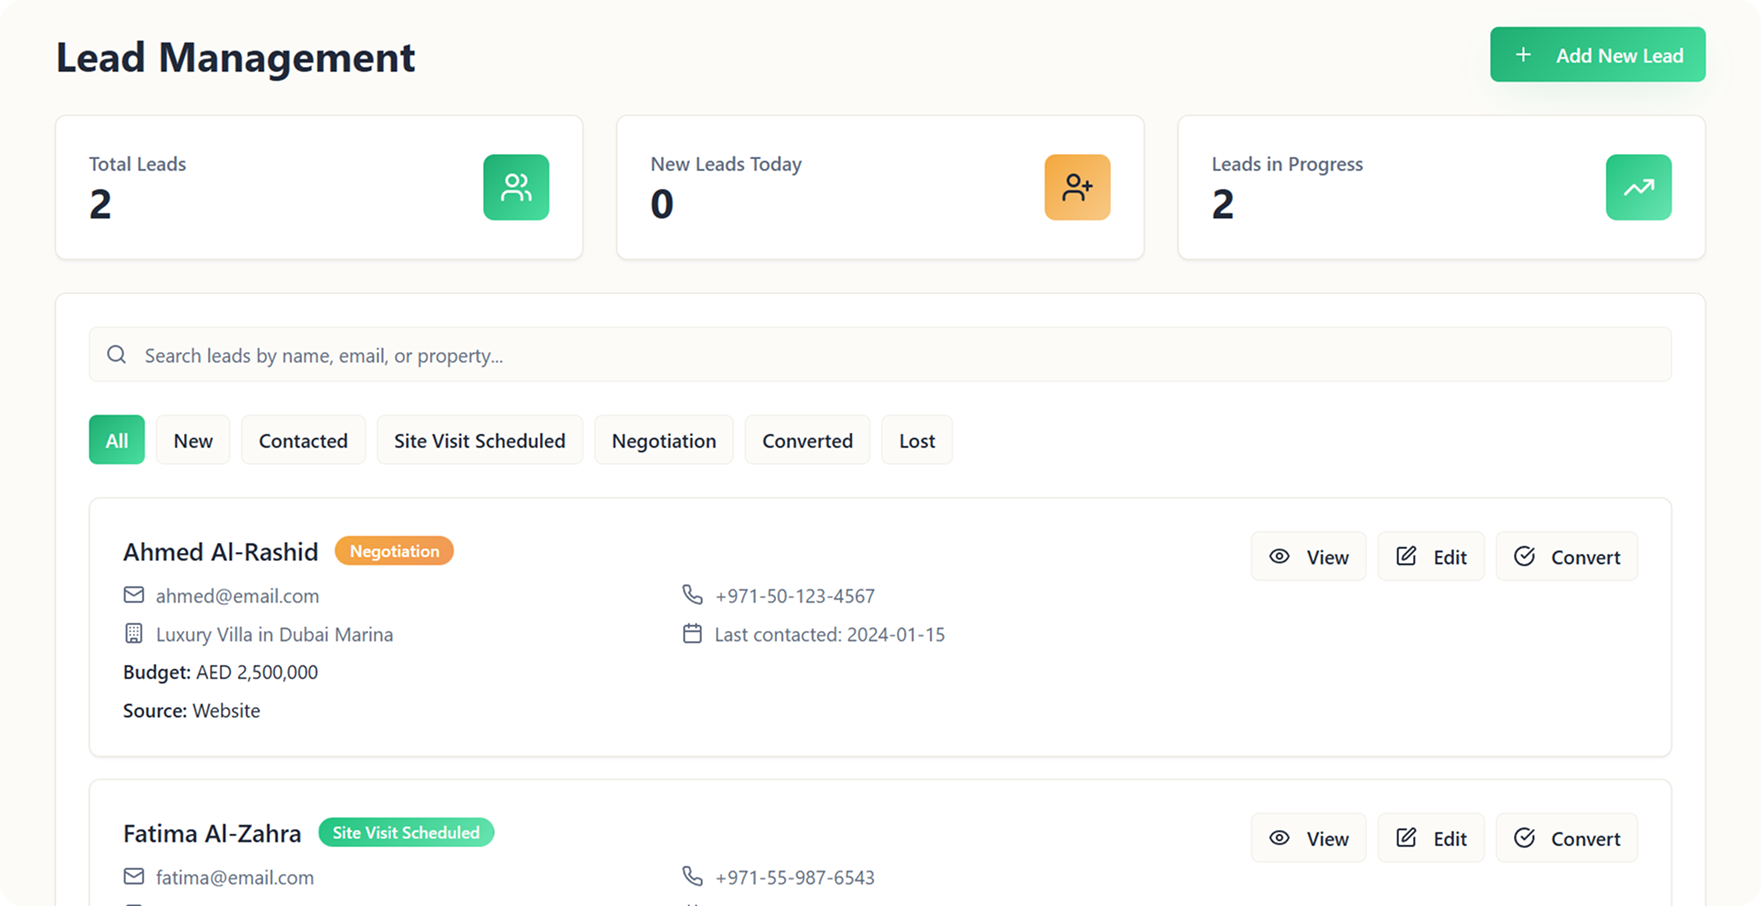Filter leads by New status
This screenshot has width=1761, height=906.
[193, 440]
